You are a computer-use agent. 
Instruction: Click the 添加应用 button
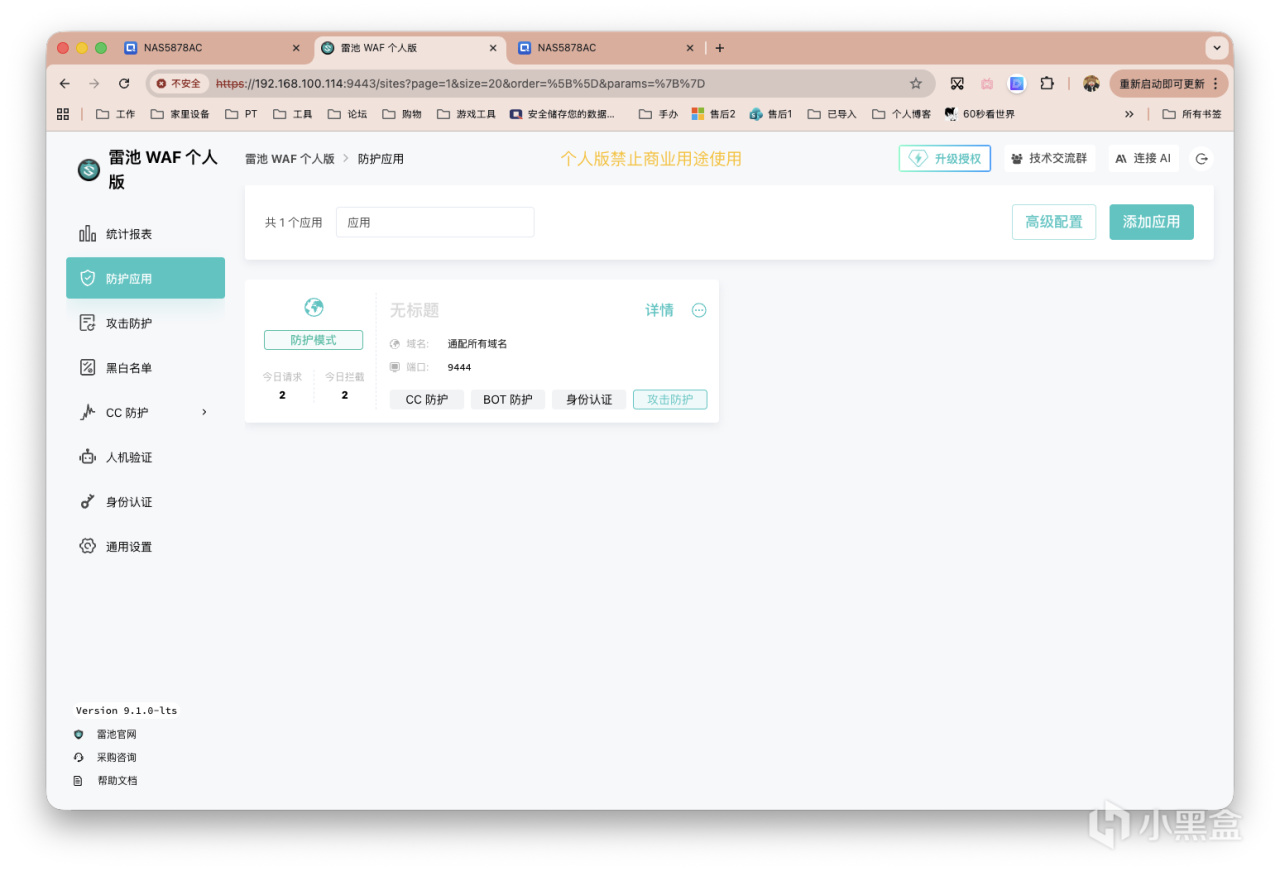[1152, 222]
